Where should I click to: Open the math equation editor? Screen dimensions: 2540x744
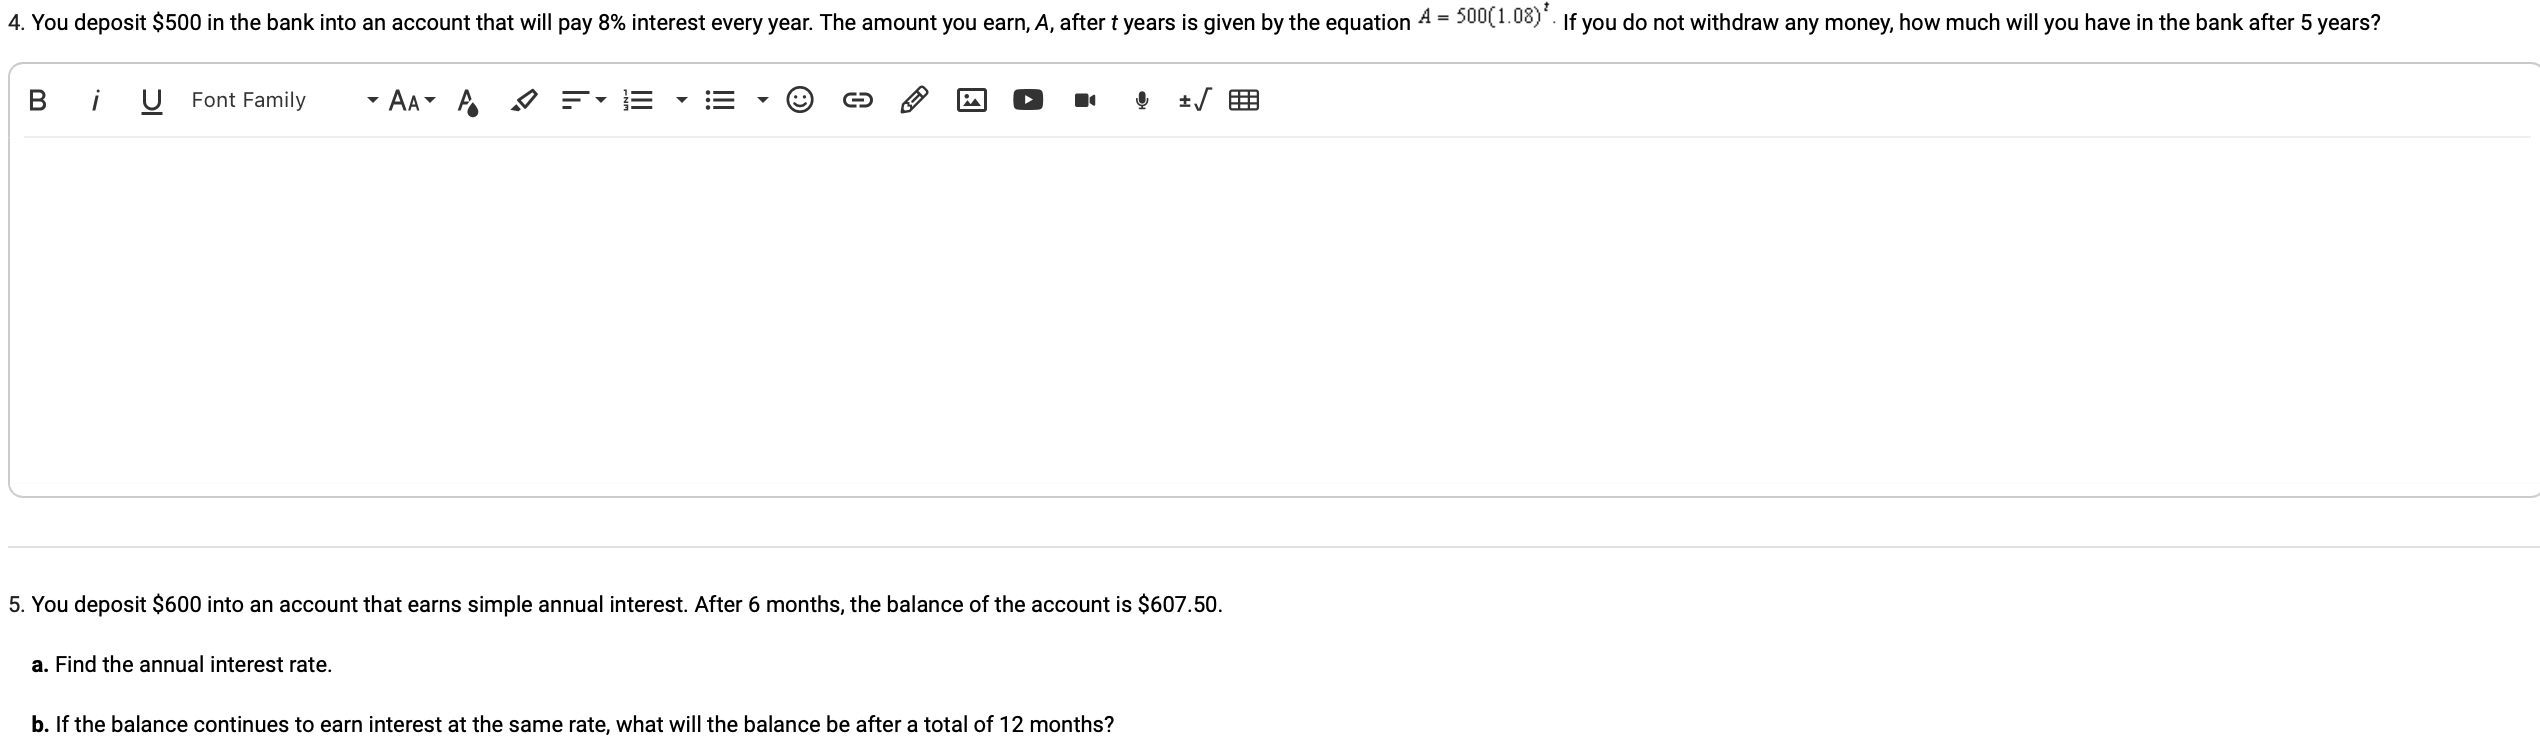(1193, 99)
